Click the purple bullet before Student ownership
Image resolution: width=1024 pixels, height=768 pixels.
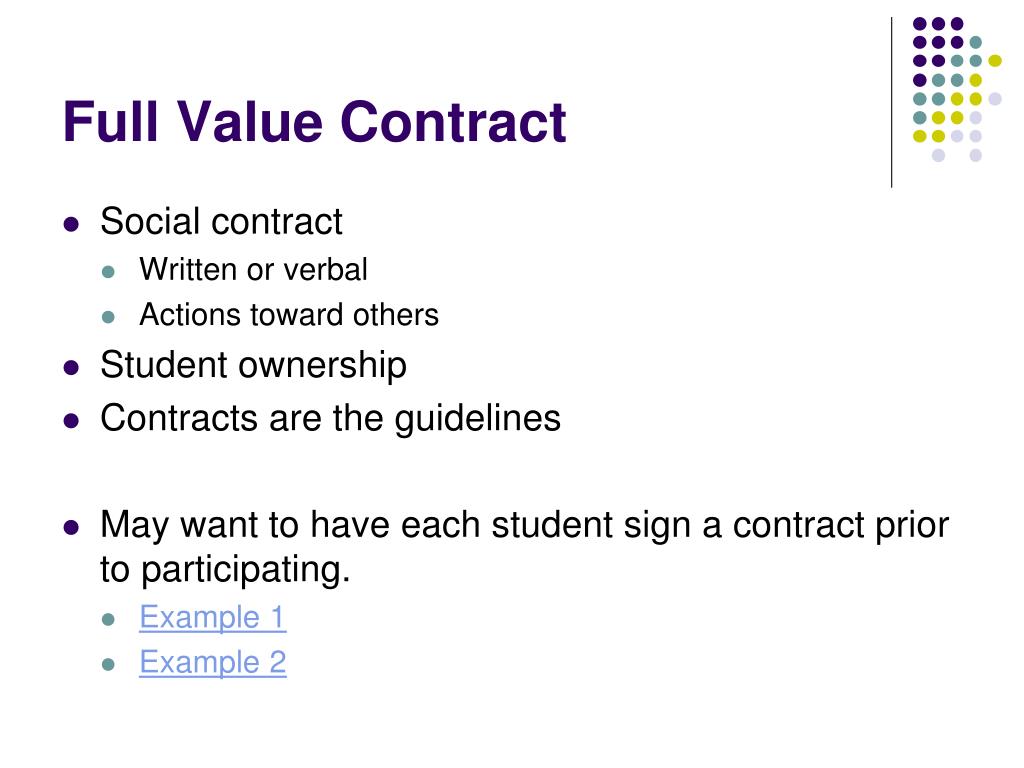click(71, 368)
